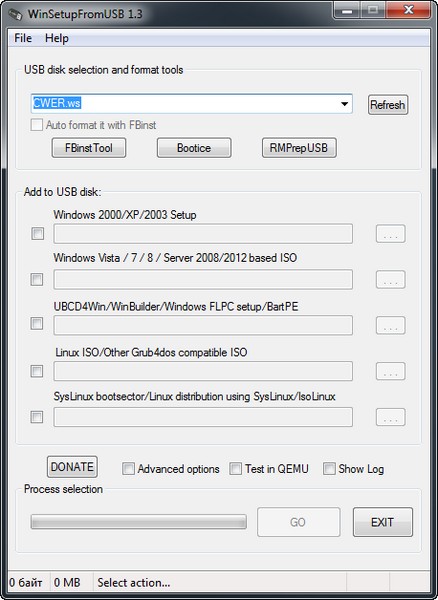Browse for Linux ISO file
Image resolution: width=438 pixels, height=600 pixels.
click(x=391, y=371)
